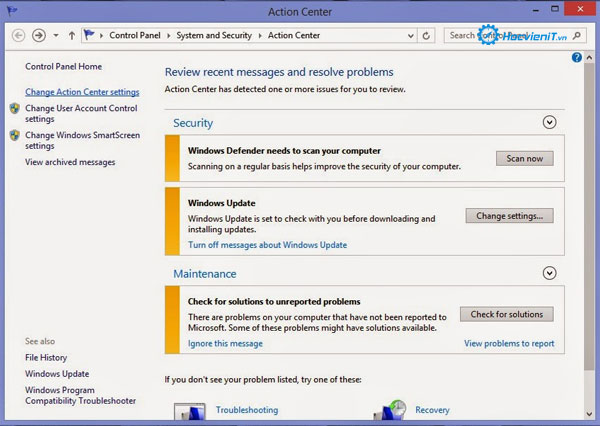Click the Check for solutions button
Image resolution: width=600 pixels, height=426 pixels.
tap(507, 314)
